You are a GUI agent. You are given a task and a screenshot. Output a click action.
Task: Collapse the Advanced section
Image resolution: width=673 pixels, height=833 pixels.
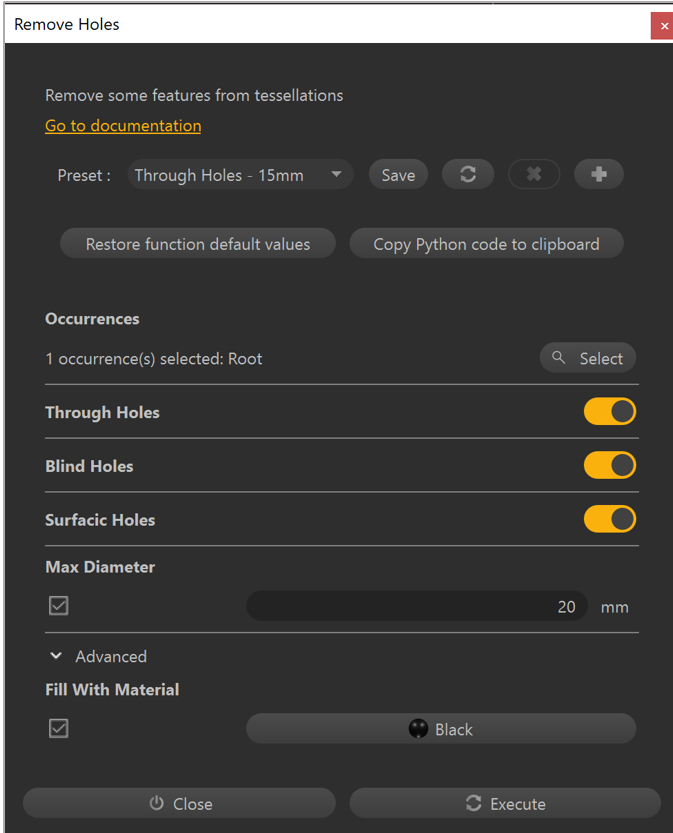[57, 656]
